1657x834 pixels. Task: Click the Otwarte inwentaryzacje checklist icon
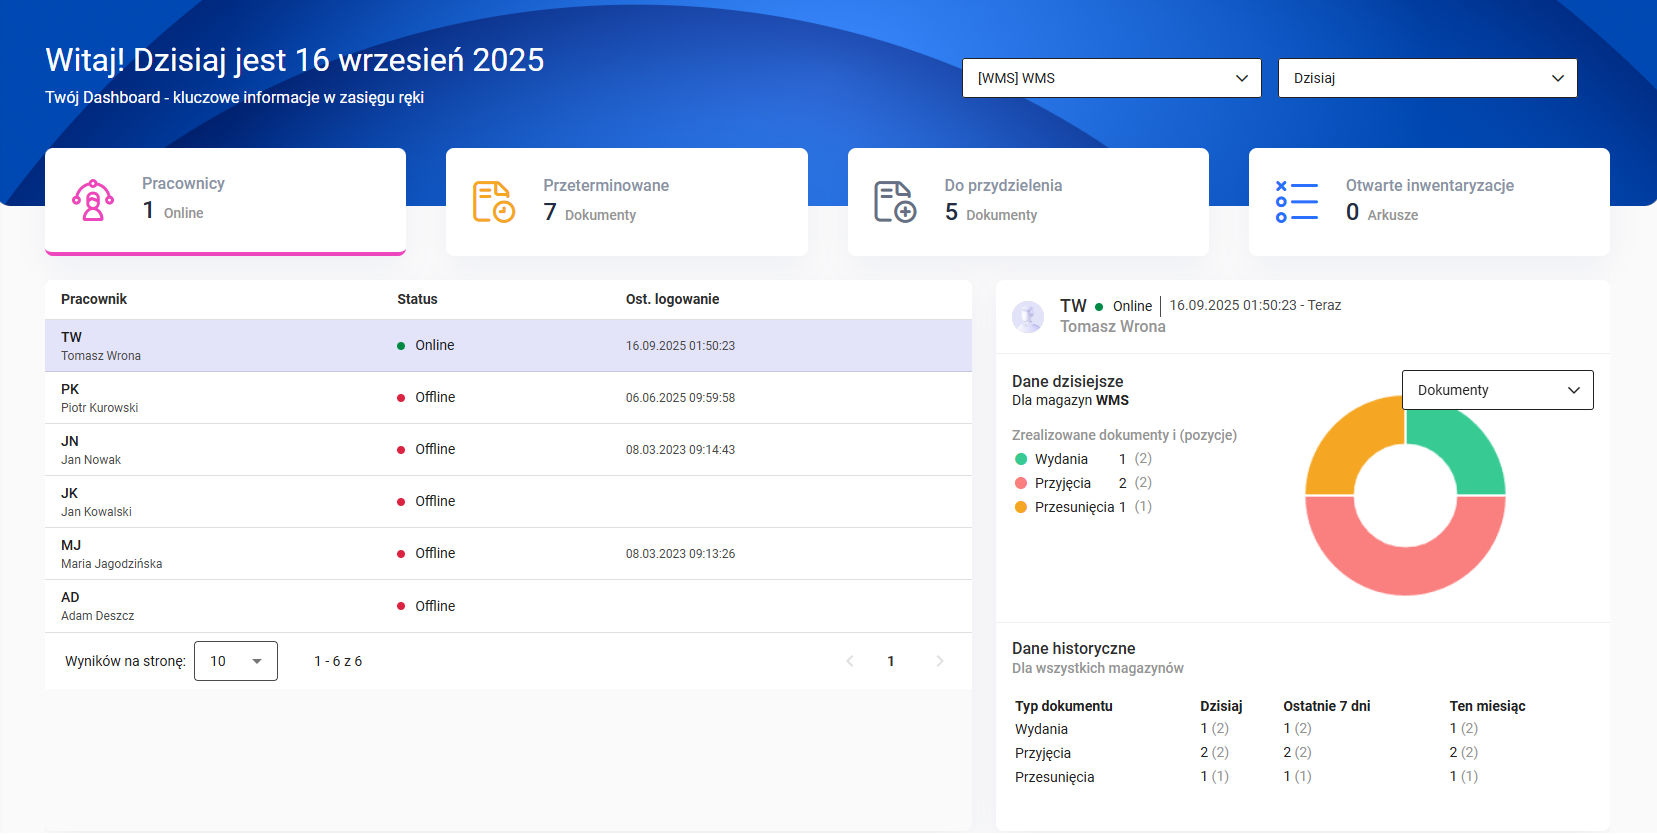click(x=1296, y=202)
